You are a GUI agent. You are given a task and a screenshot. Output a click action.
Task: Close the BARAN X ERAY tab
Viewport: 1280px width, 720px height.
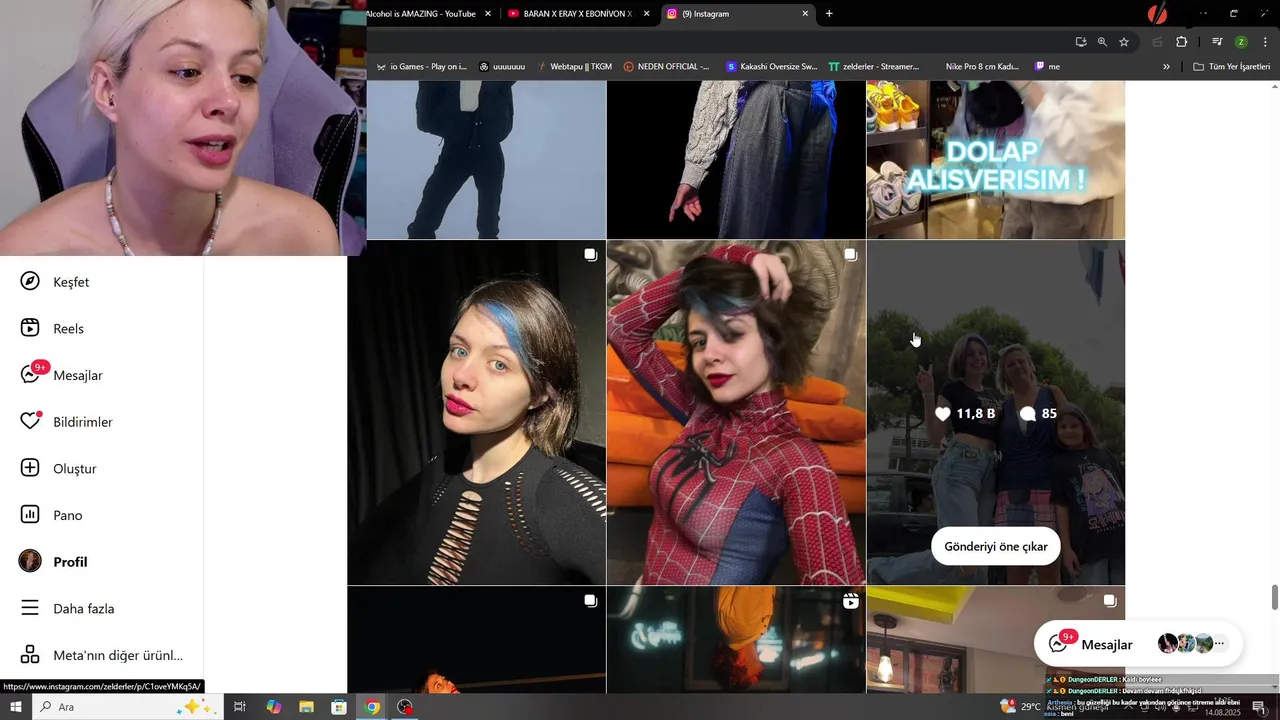point(646,14)
